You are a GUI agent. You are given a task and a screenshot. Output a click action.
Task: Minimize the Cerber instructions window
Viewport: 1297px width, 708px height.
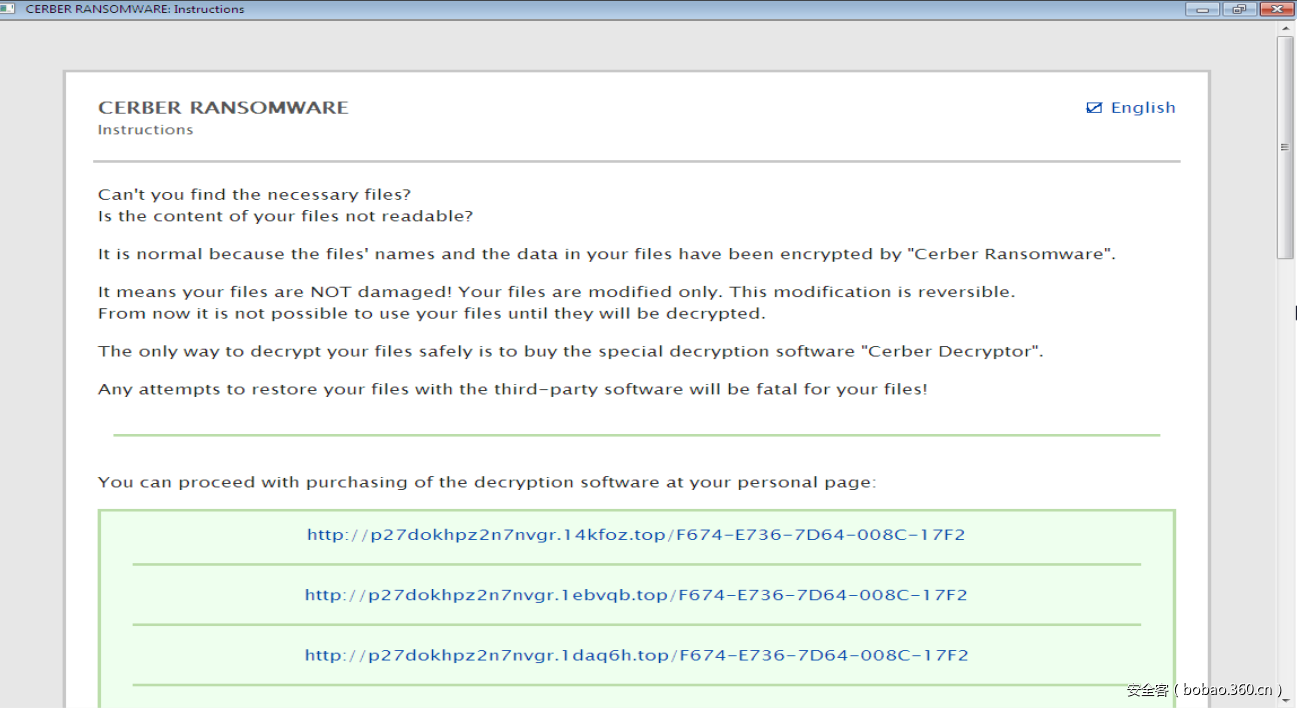(1201, 9)
